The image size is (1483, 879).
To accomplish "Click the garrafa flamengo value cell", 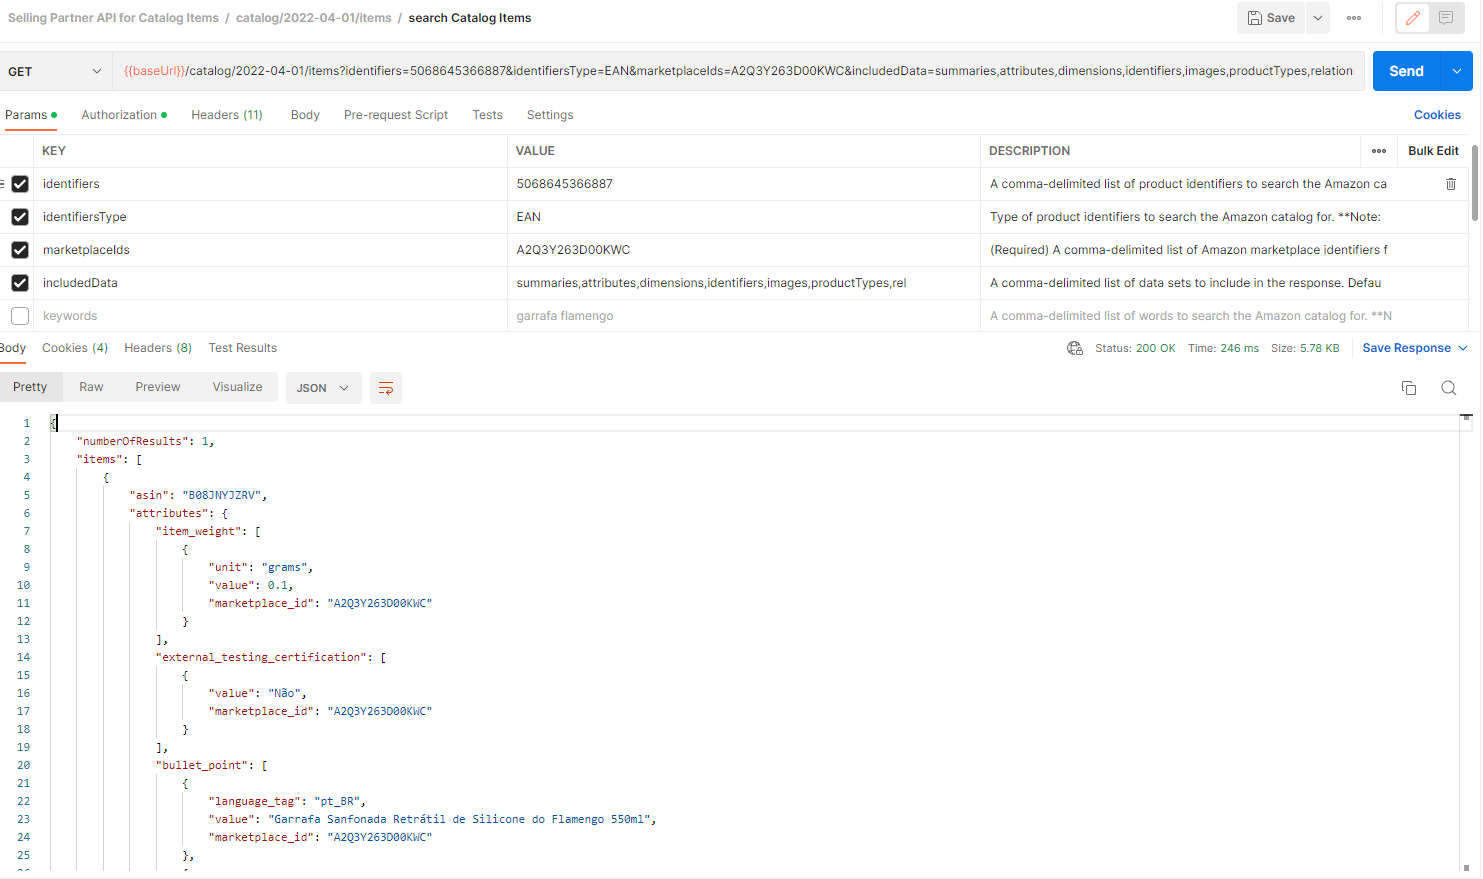I will coord(744,316).
